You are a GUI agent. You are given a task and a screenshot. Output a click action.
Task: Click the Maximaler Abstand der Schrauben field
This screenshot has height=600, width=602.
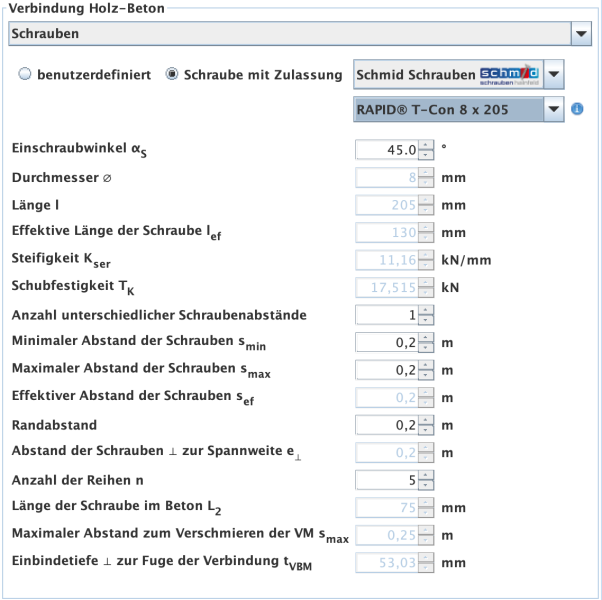[x=387, y=370]
